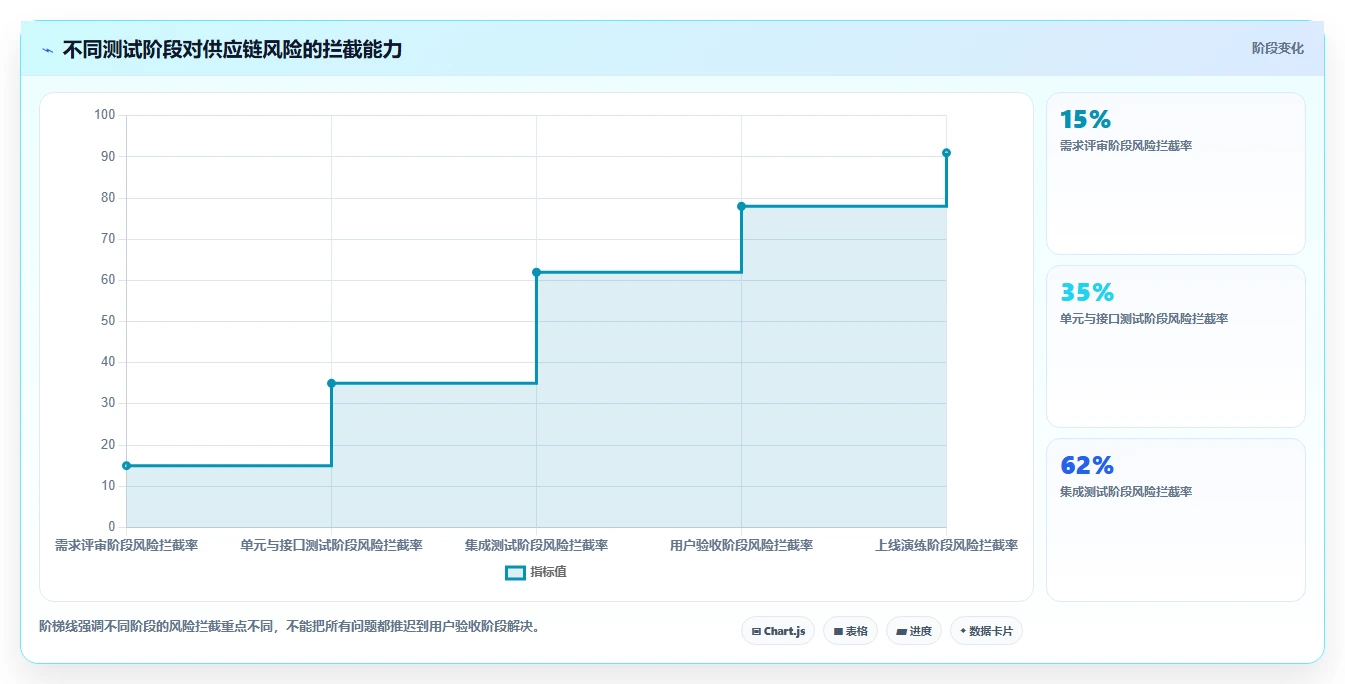1345x684 pixels.
Task: Click the Chart.js tag button
Action: pos(778,631)
